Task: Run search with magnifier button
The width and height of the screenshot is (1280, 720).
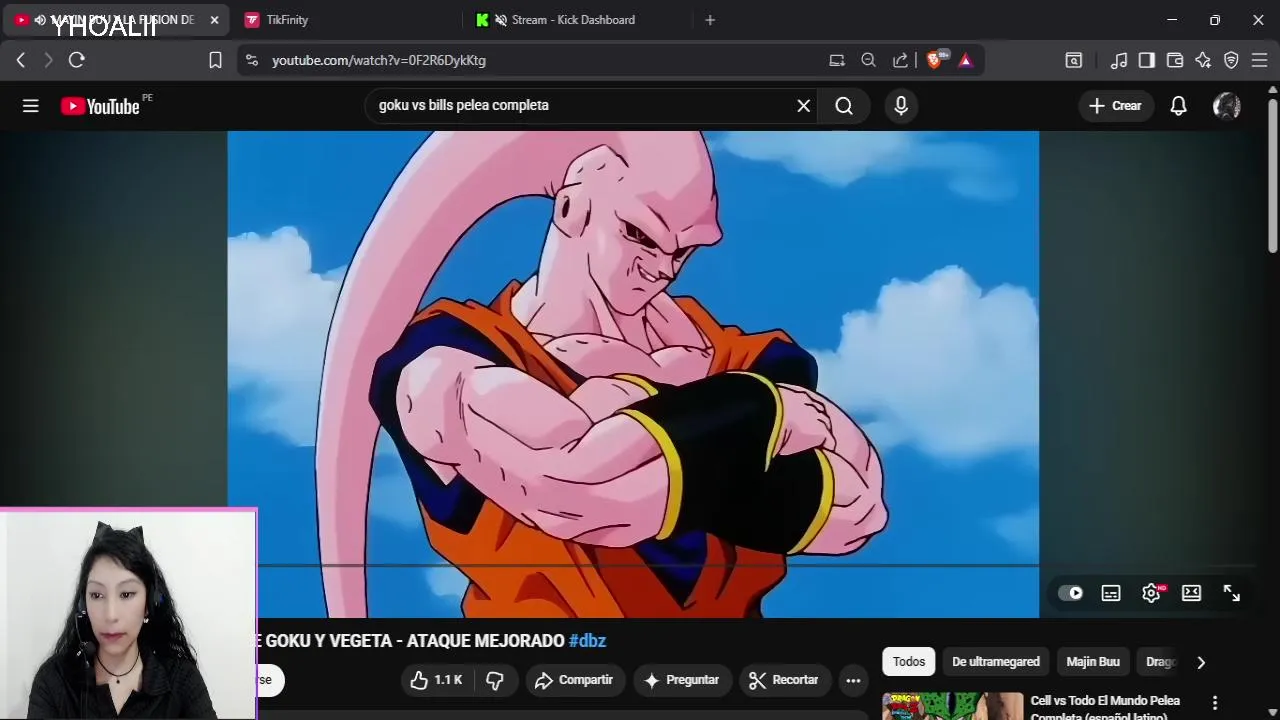Action: [x=844, y=106]
